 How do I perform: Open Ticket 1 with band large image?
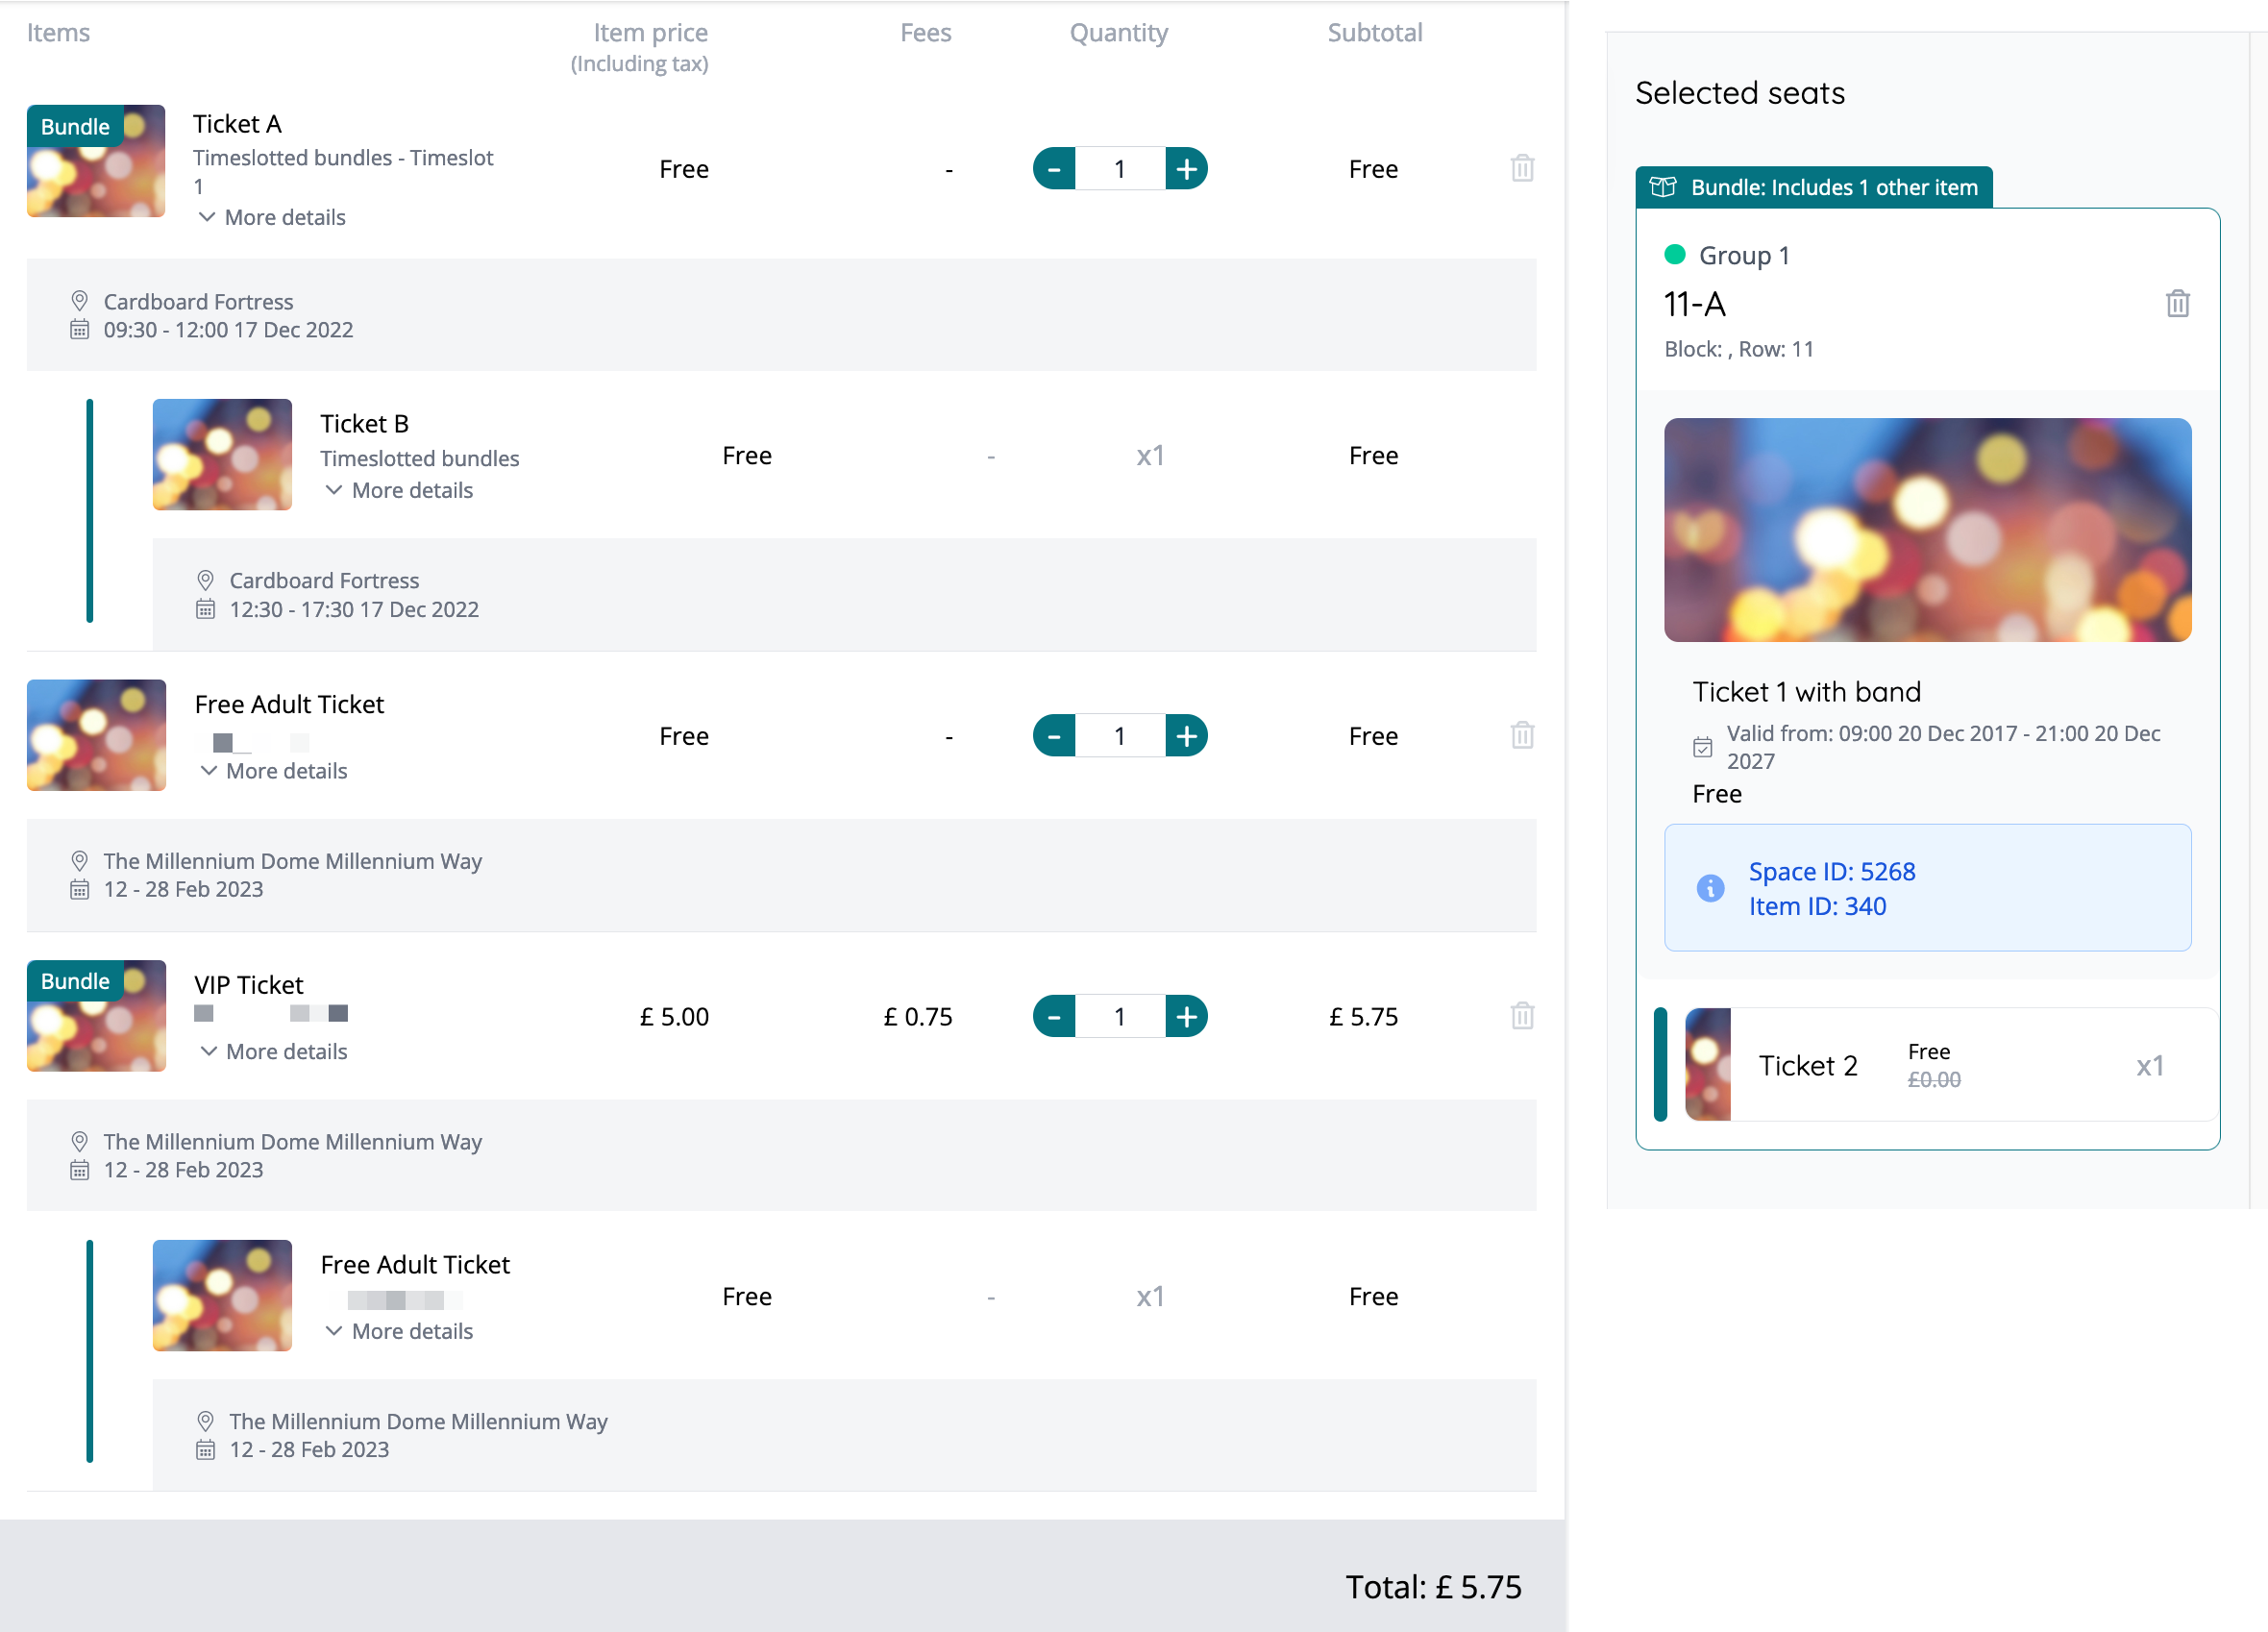1927,530
